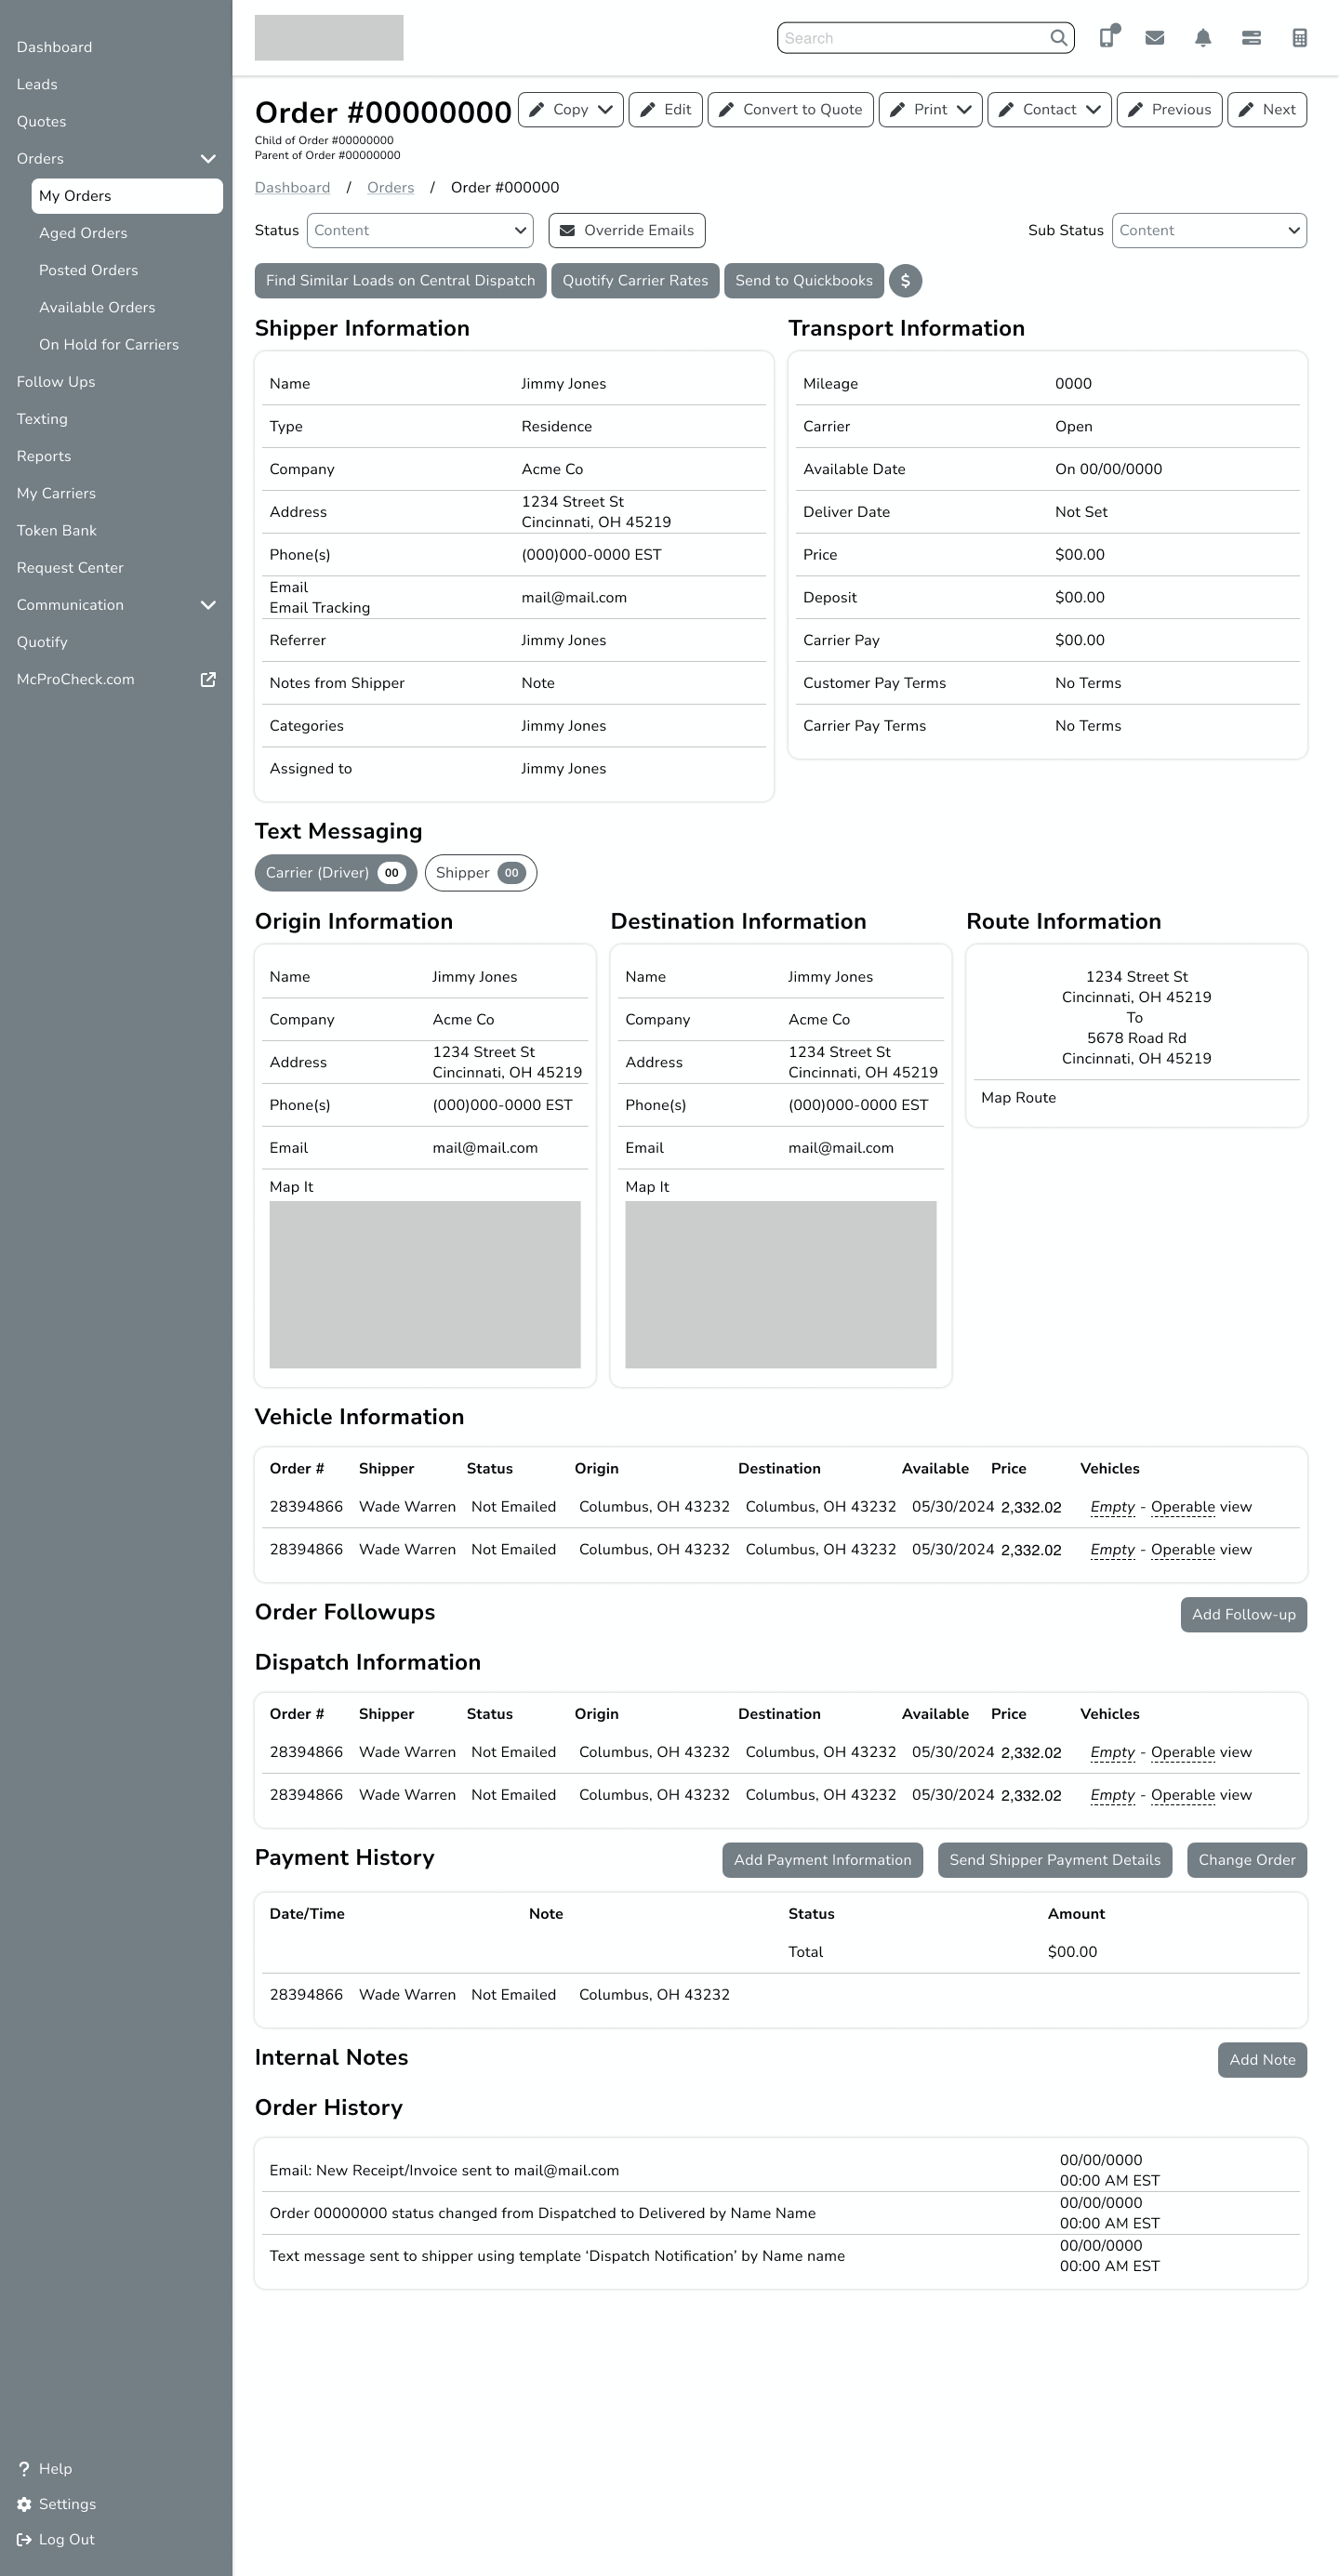
Task: Click the Log Out arrow icon
Action: 24,2539
